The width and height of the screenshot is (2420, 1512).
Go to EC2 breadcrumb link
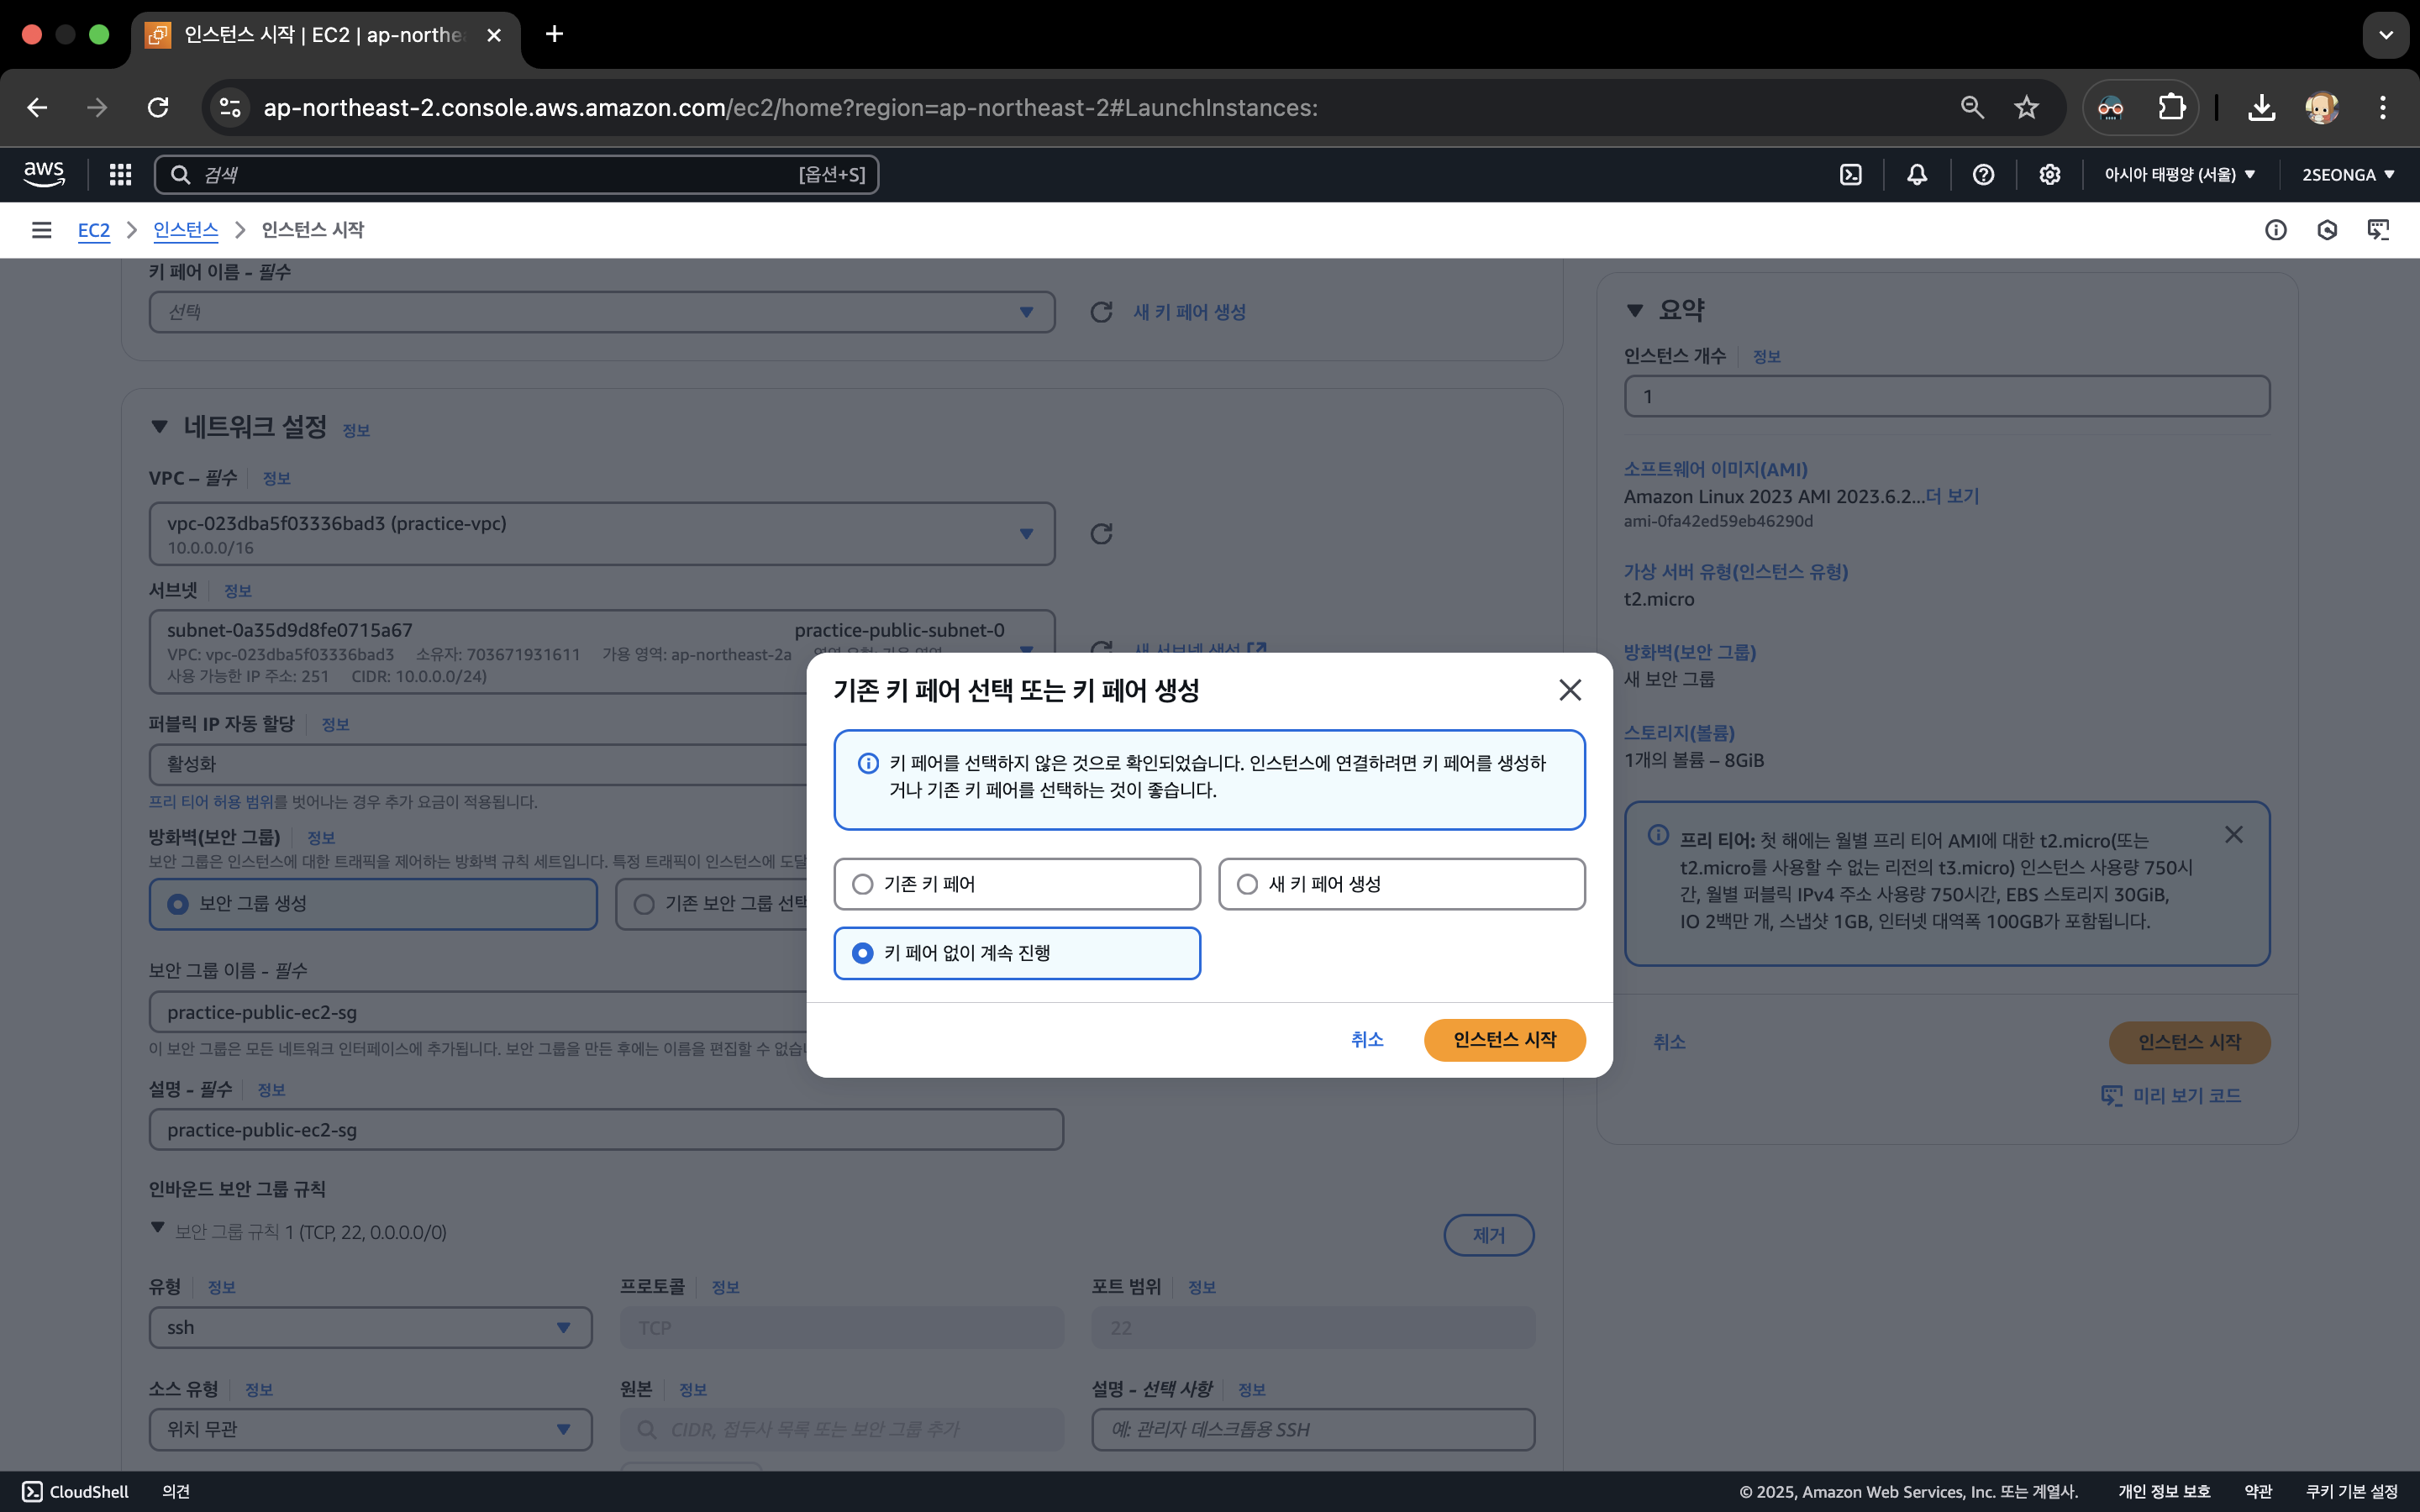[x=94, y=230]
